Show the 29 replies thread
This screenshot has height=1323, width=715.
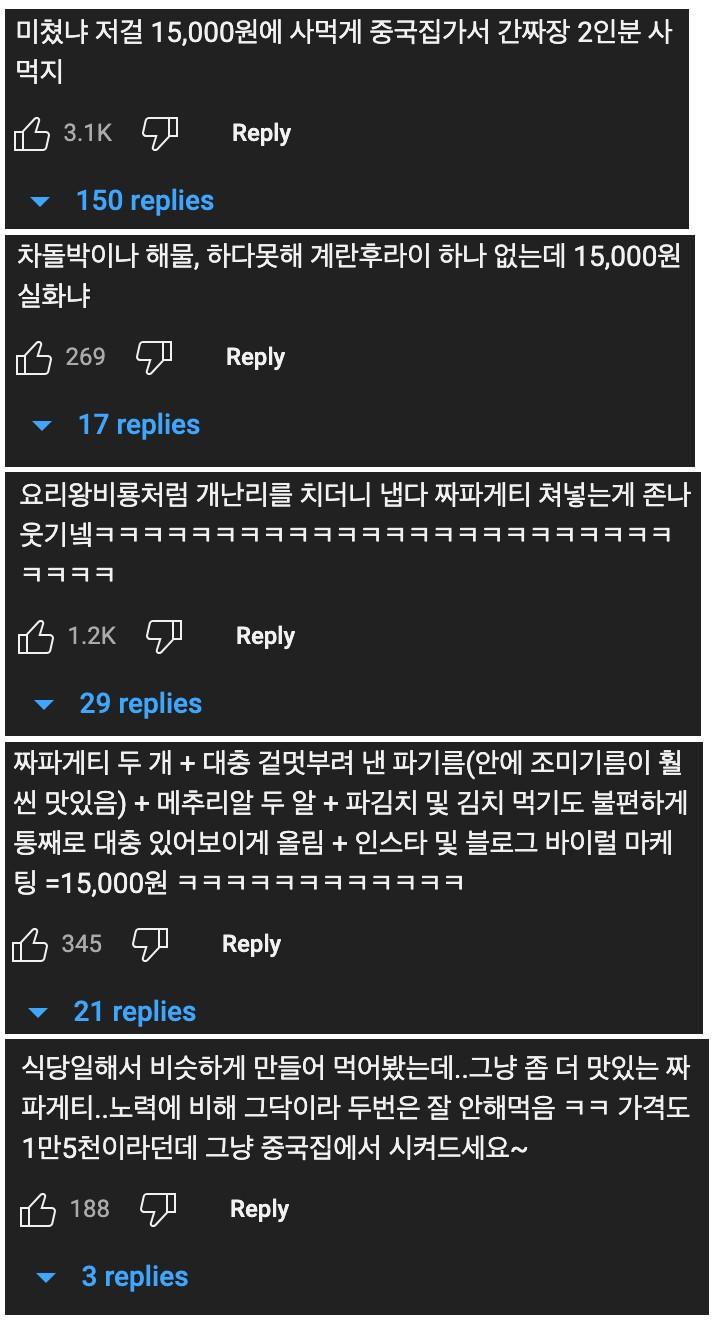coord(118,704)
